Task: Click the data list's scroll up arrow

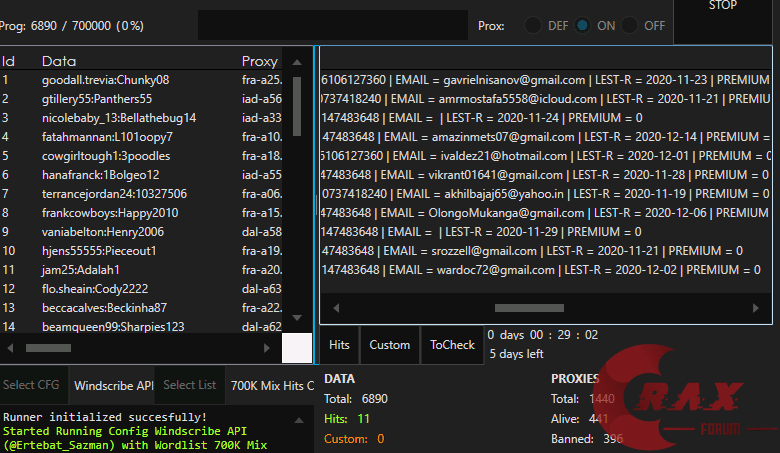Action: coord(297,62)
